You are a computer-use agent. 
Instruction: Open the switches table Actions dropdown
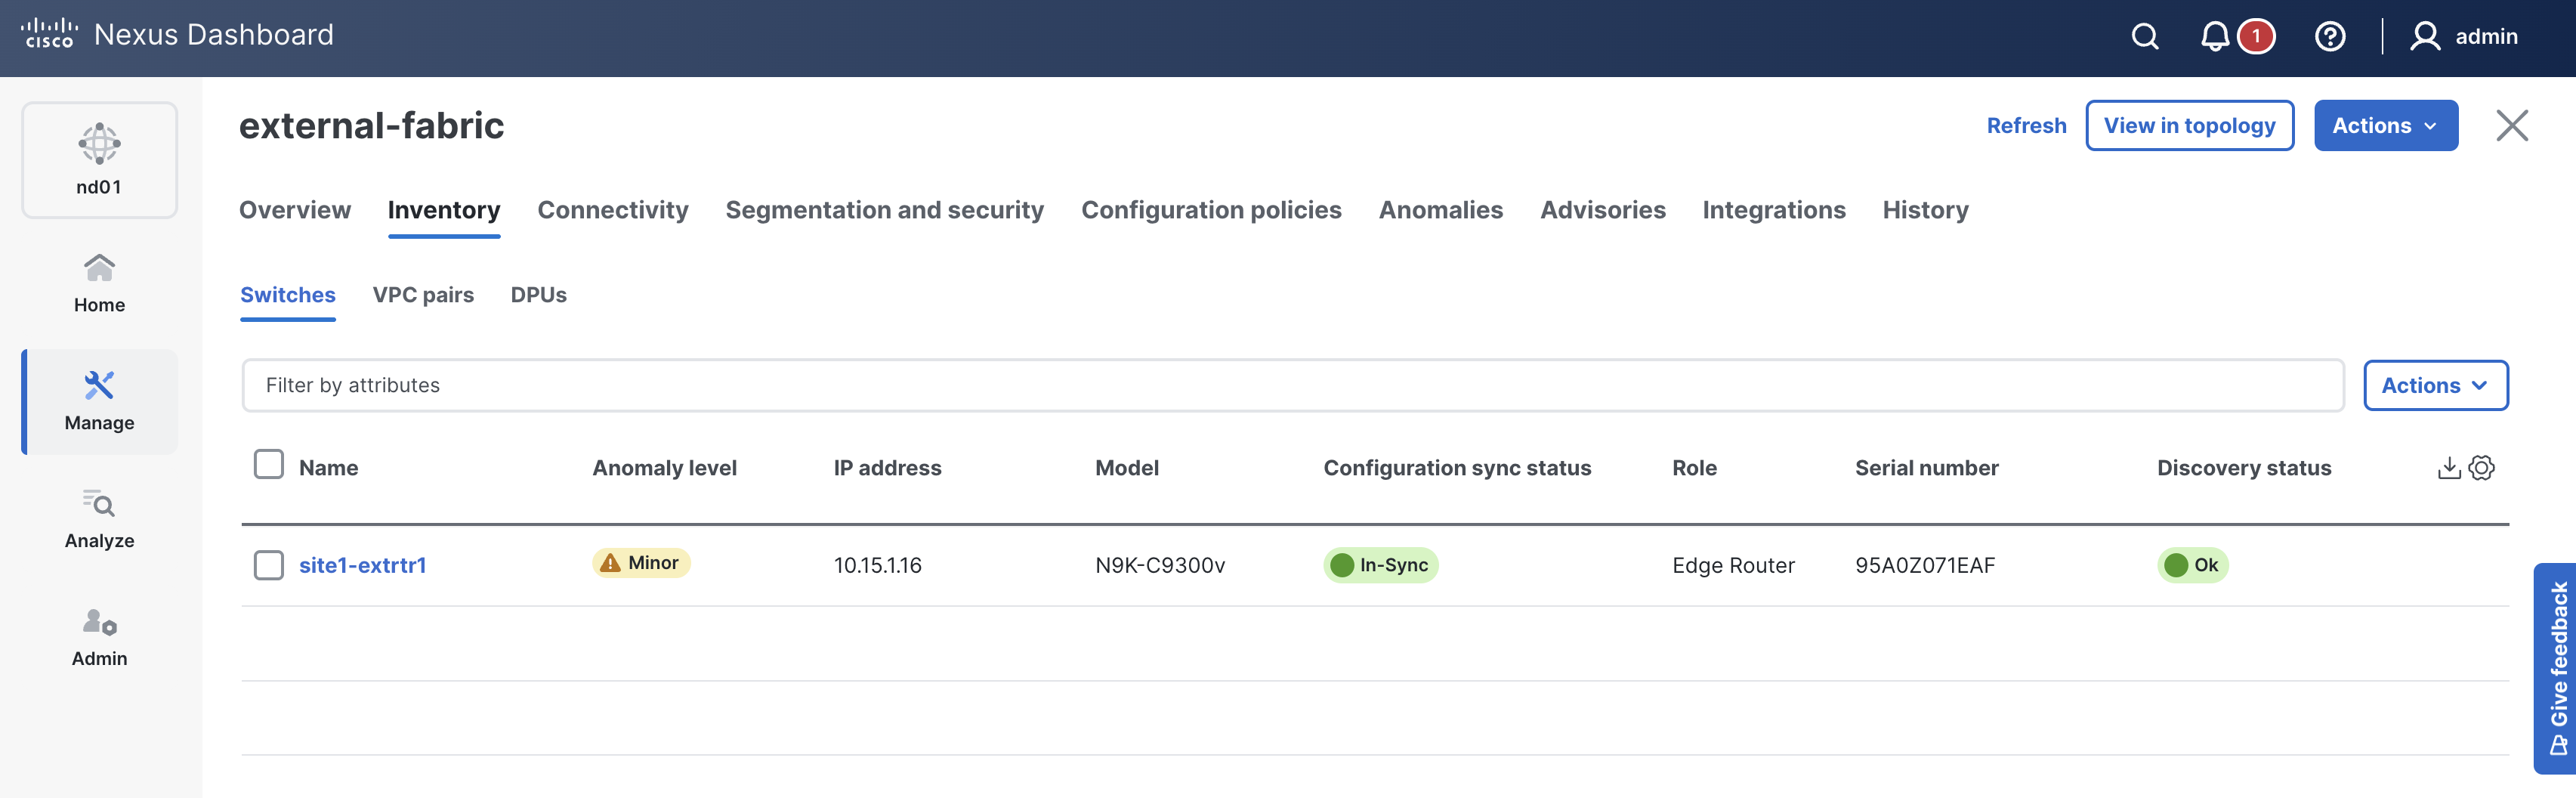tap(2434, 386)
